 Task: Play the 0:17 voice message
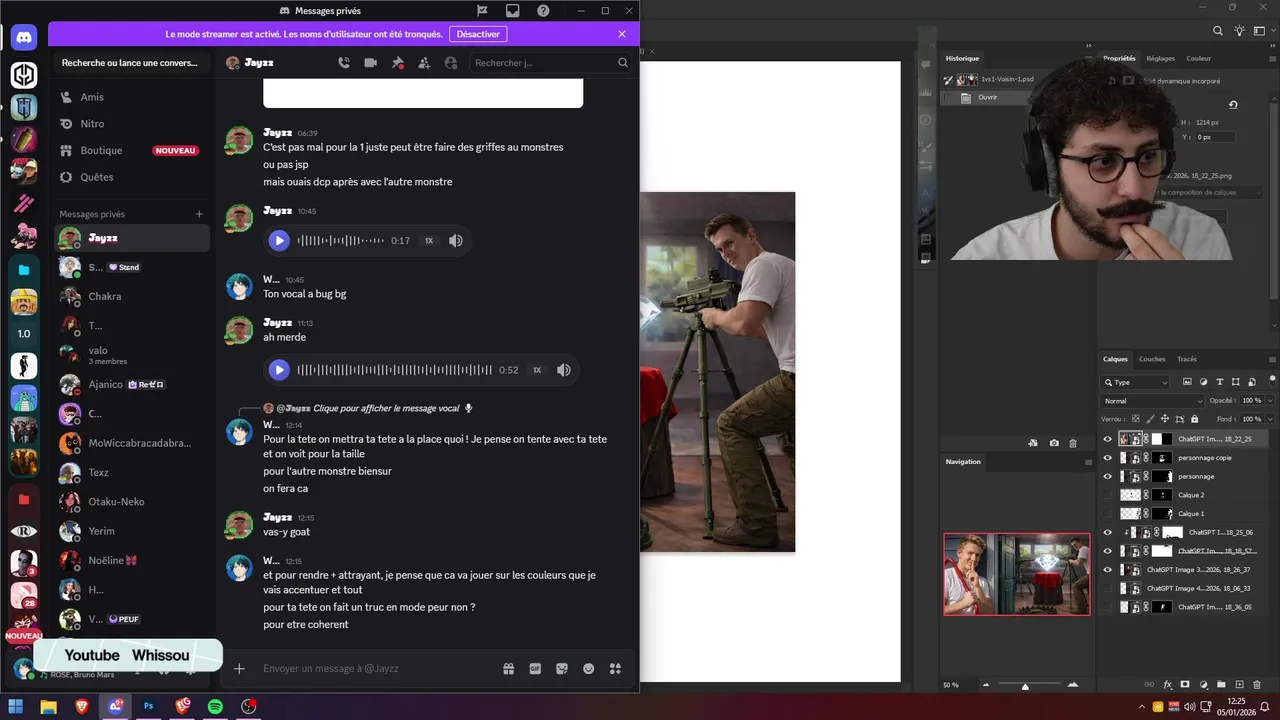(279, 241)
